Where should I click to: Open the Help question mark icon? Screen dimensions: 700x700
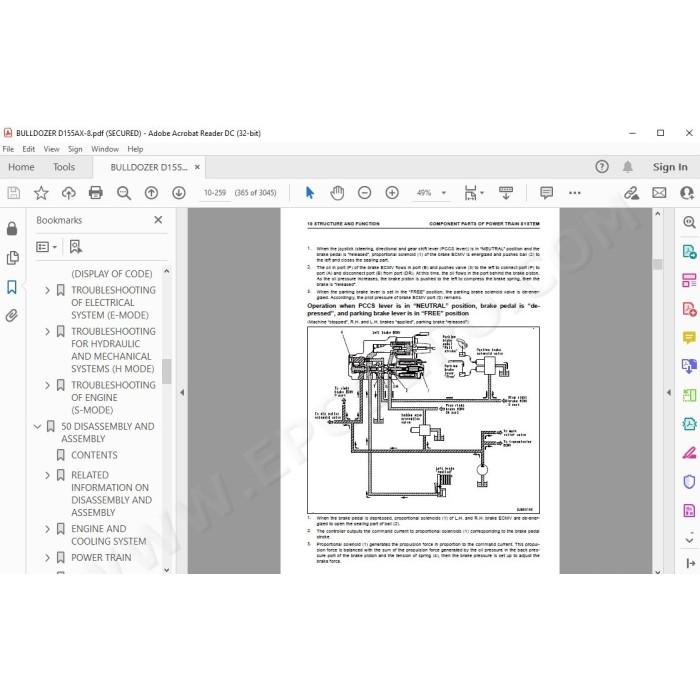[602, 167]
